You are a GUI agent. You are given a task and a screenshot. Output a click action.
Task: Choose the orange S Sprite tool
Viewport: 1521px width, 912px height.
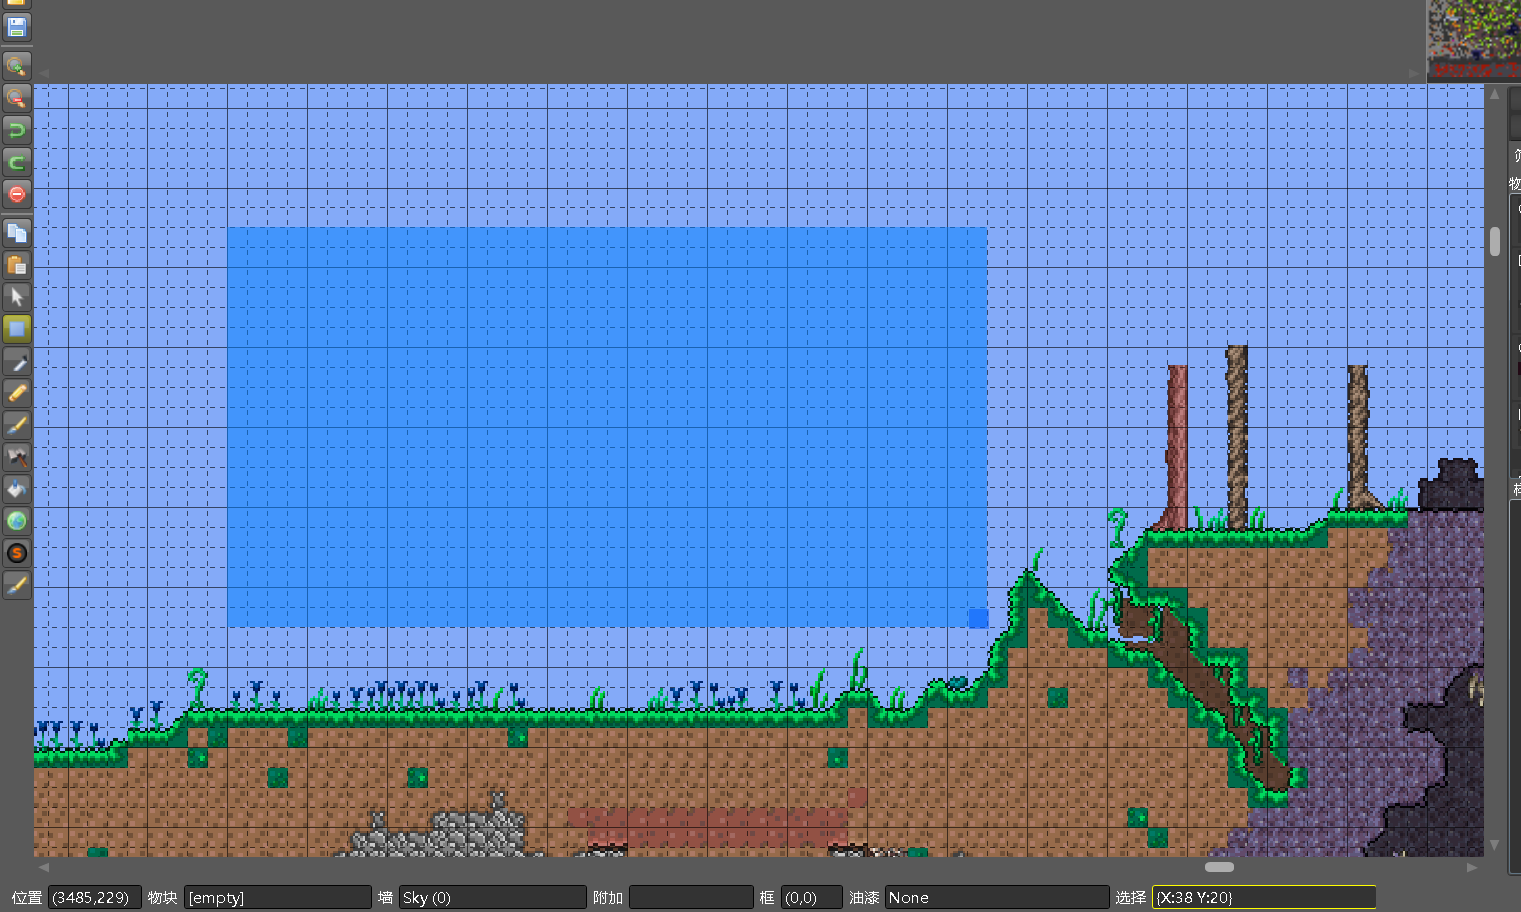click(17, 553)
